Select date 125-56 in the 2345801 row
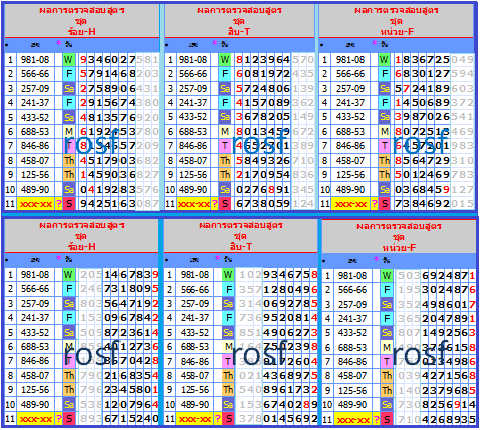The image size is (481, 430). (x=35, y=390)
